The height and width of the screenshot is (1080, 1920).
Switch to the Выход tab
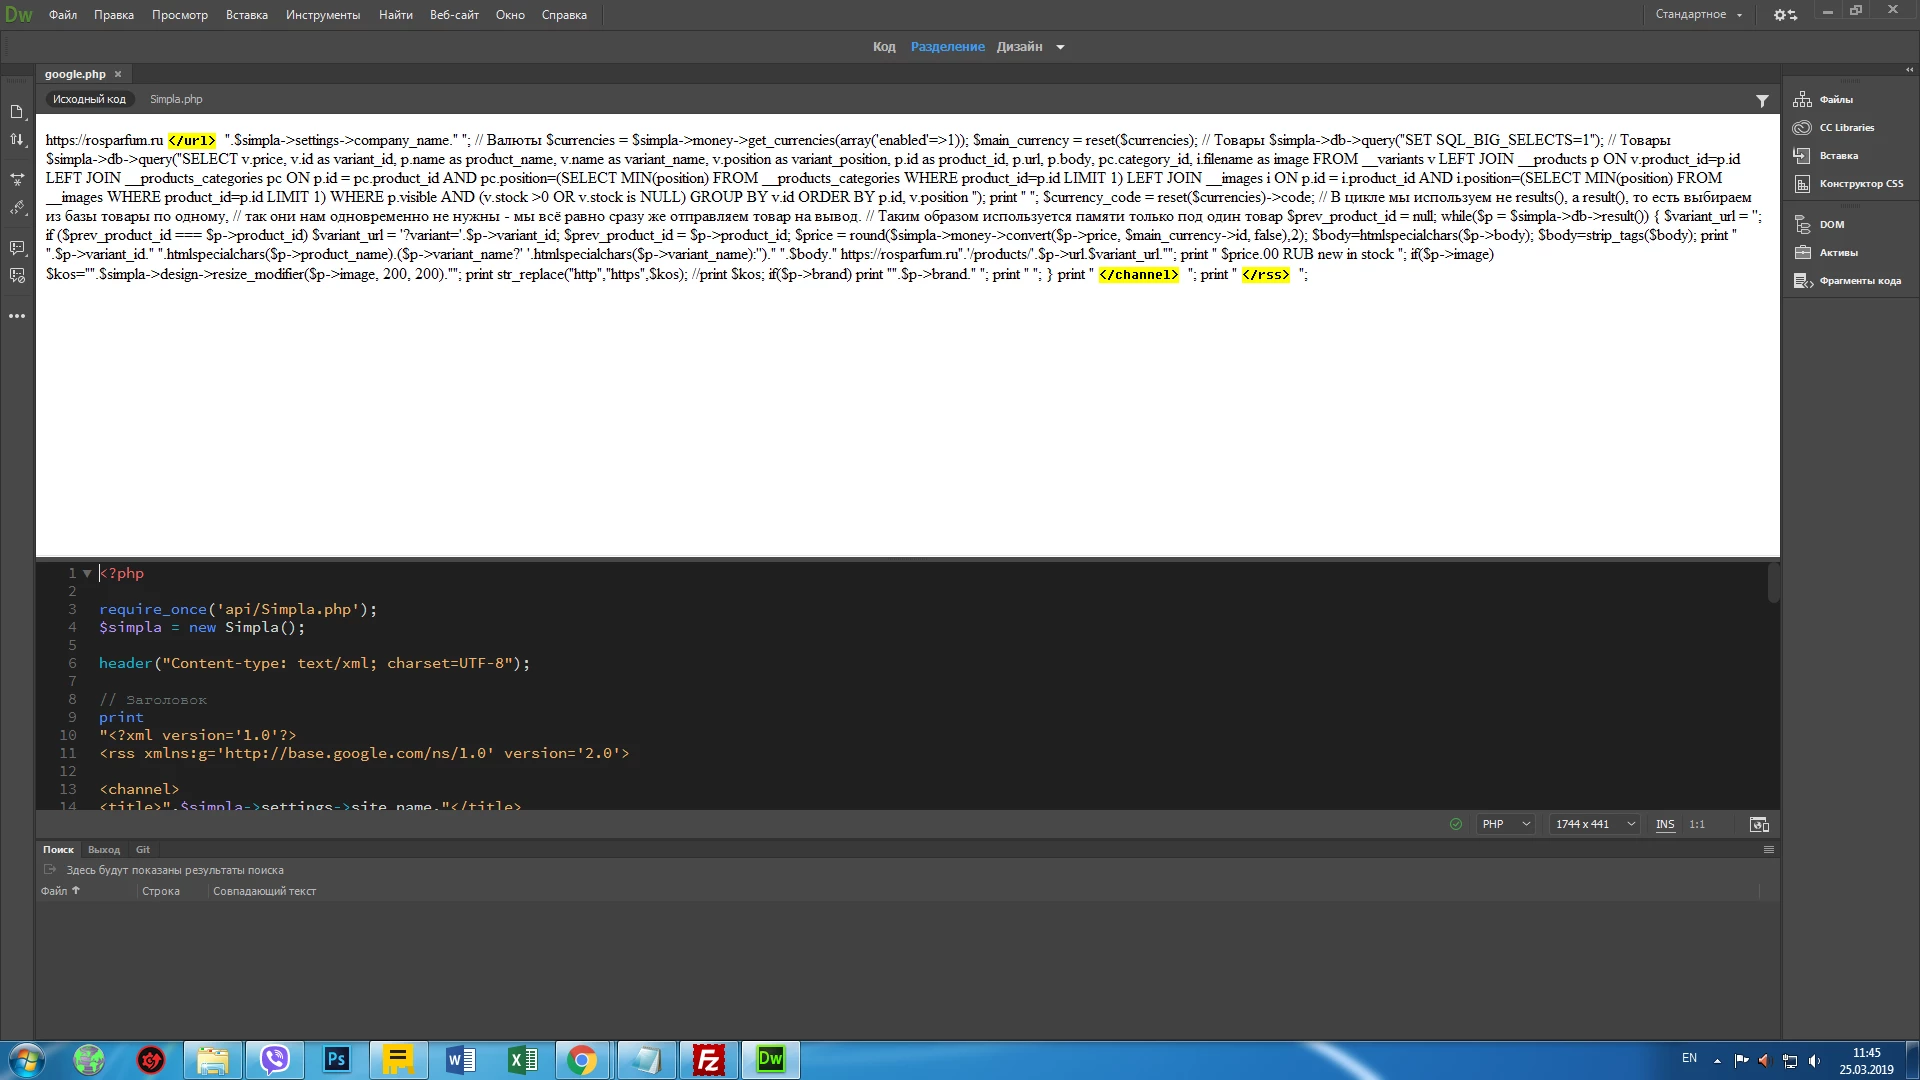coord(104,850)
